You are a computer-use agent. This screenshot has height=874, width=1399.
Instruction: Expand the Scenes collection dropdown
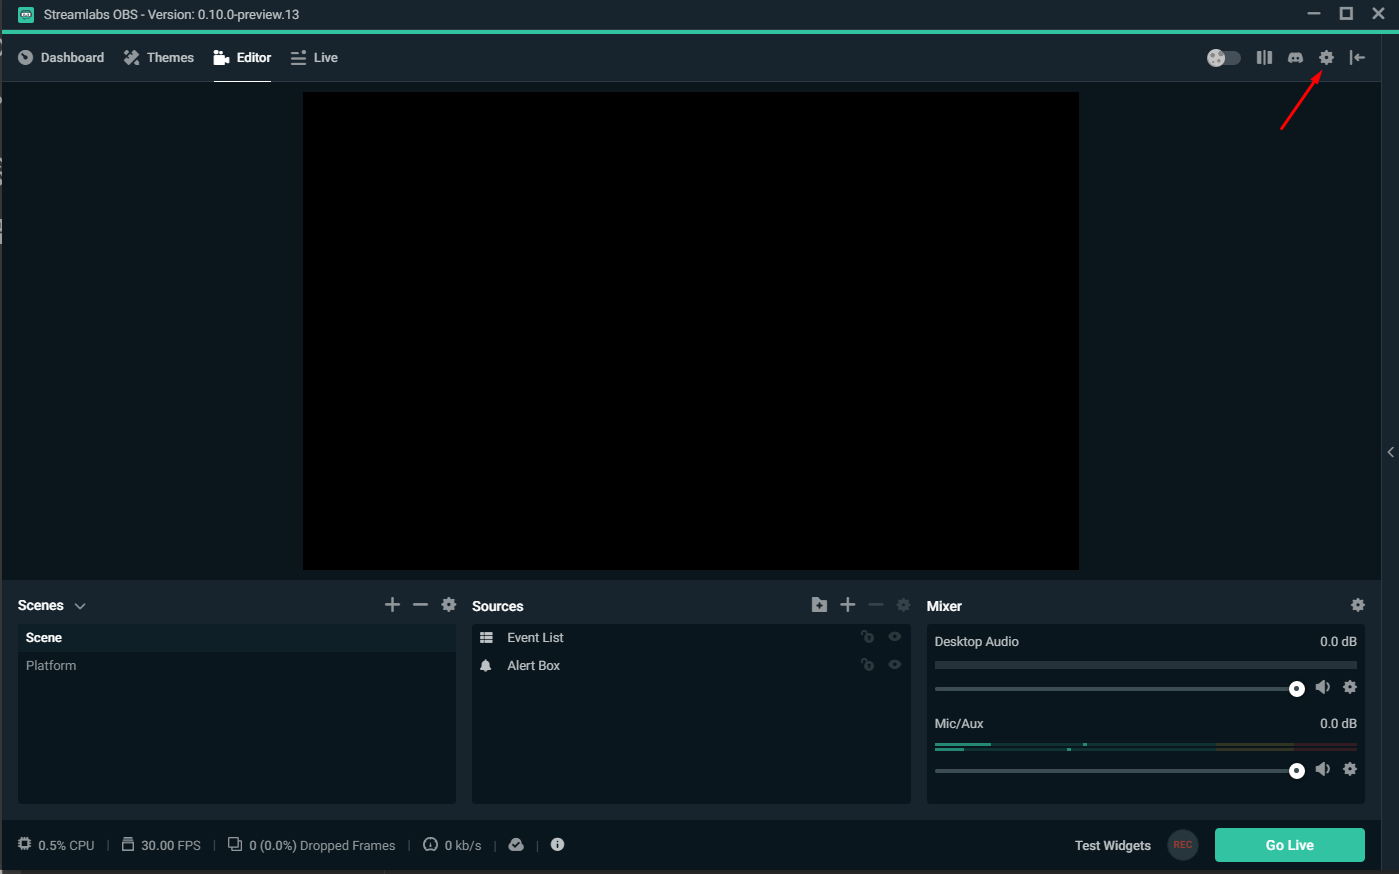pyautogui.click(x=80, y=606)
